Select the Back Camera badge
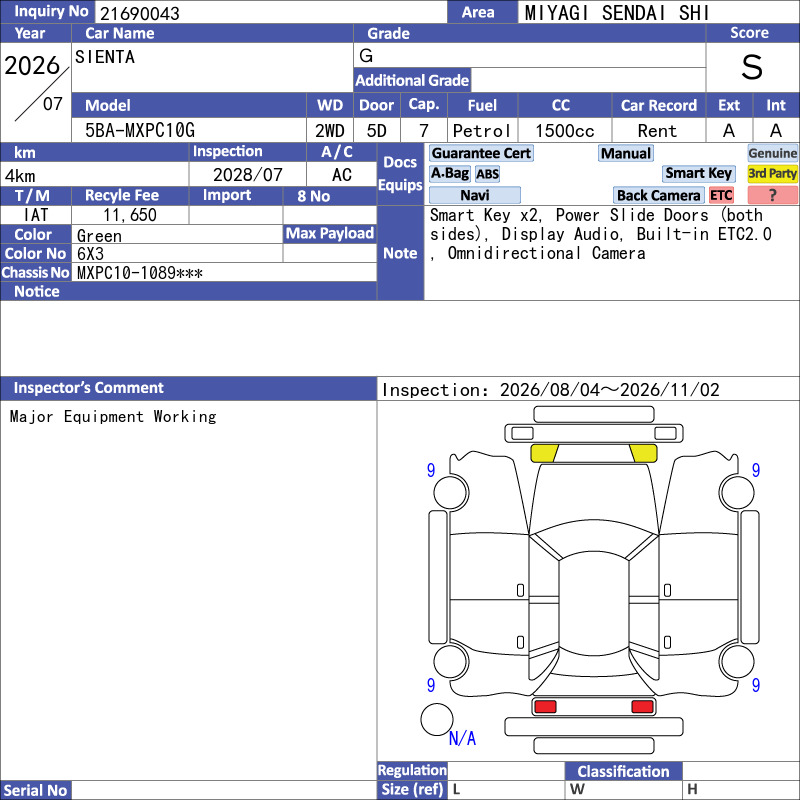Screen dimensions: 800x800 tap(658, 195)
